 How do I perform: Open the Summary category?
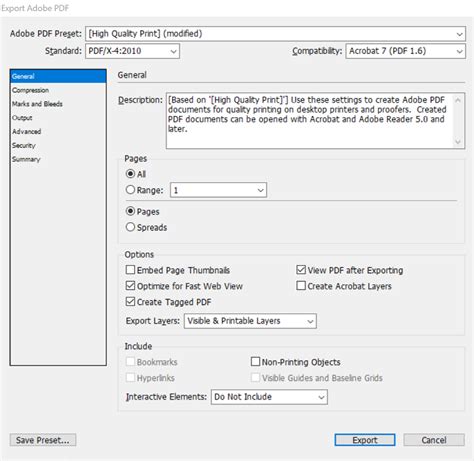point(26,159)
